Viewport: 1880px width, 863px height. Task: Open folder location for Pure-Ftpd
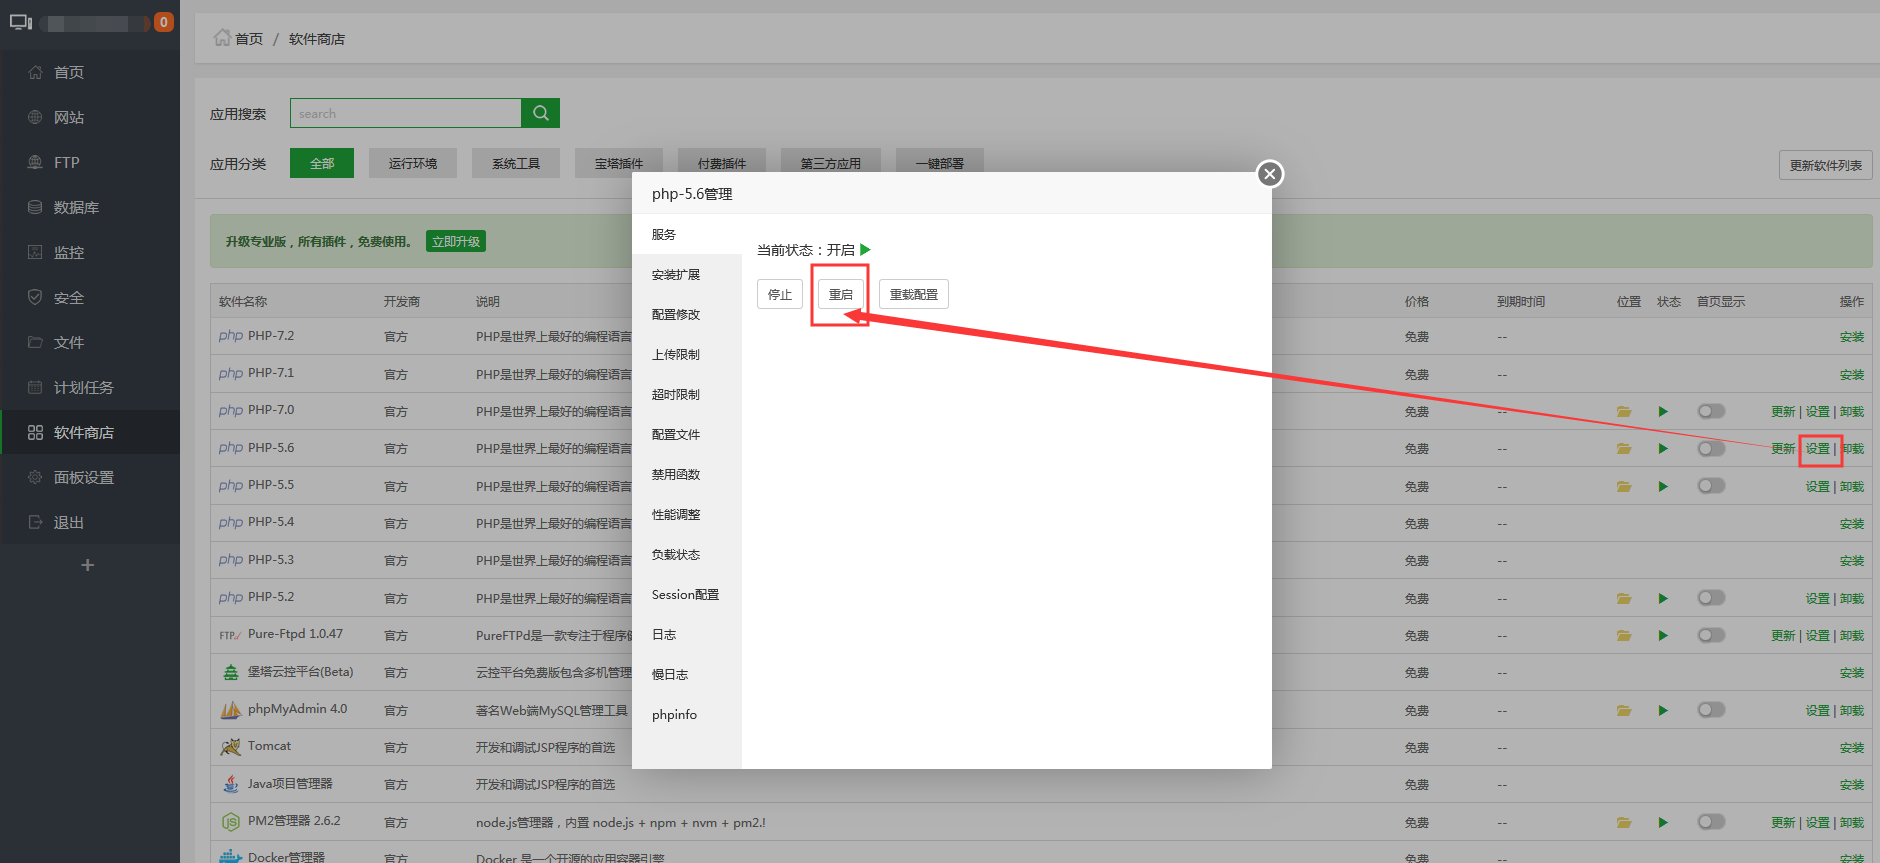[1624, 635]
